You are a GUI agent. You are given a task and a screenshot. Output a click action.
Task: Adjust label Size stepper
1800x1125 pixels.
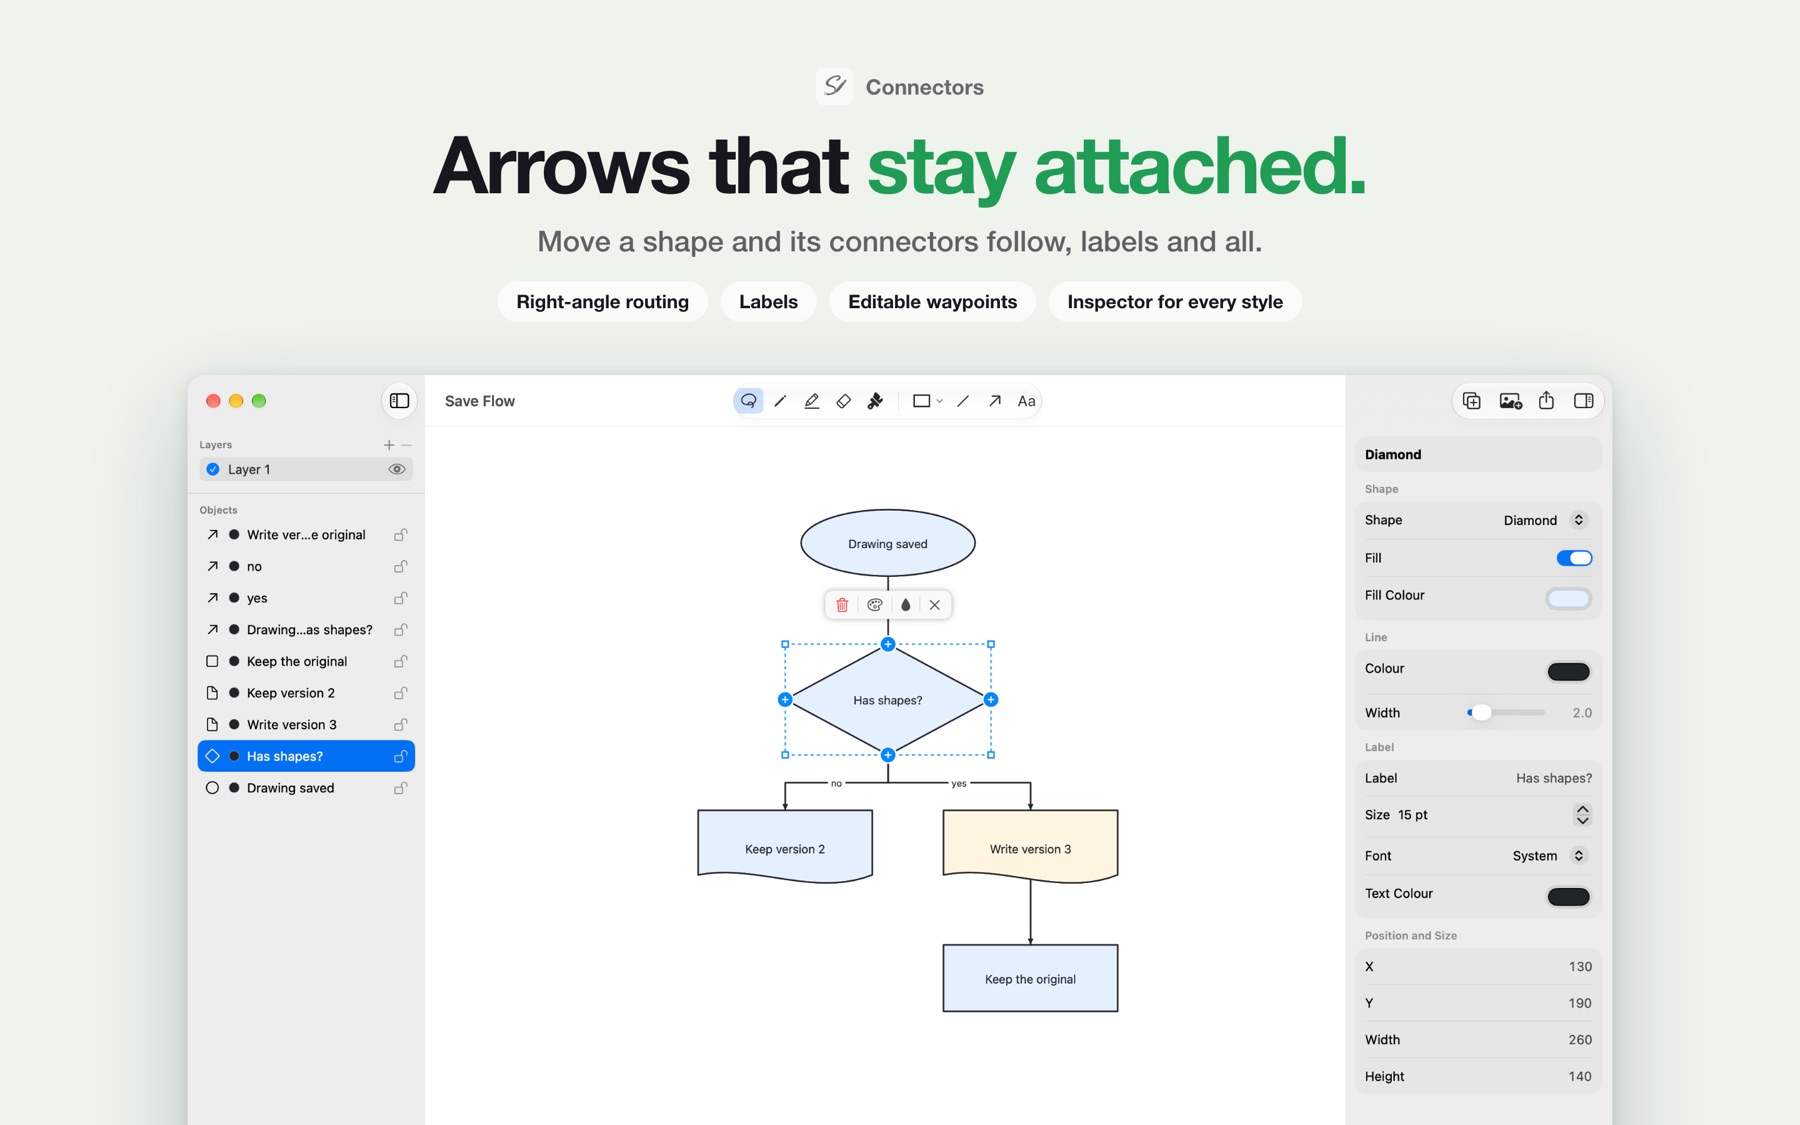click(1582, 815)
